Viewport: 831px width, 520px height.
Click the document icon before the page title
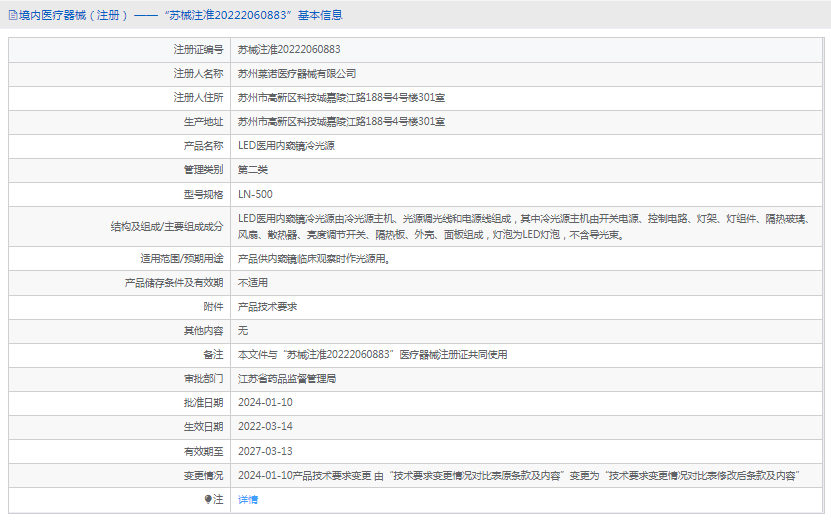click(x=13, y=15)
